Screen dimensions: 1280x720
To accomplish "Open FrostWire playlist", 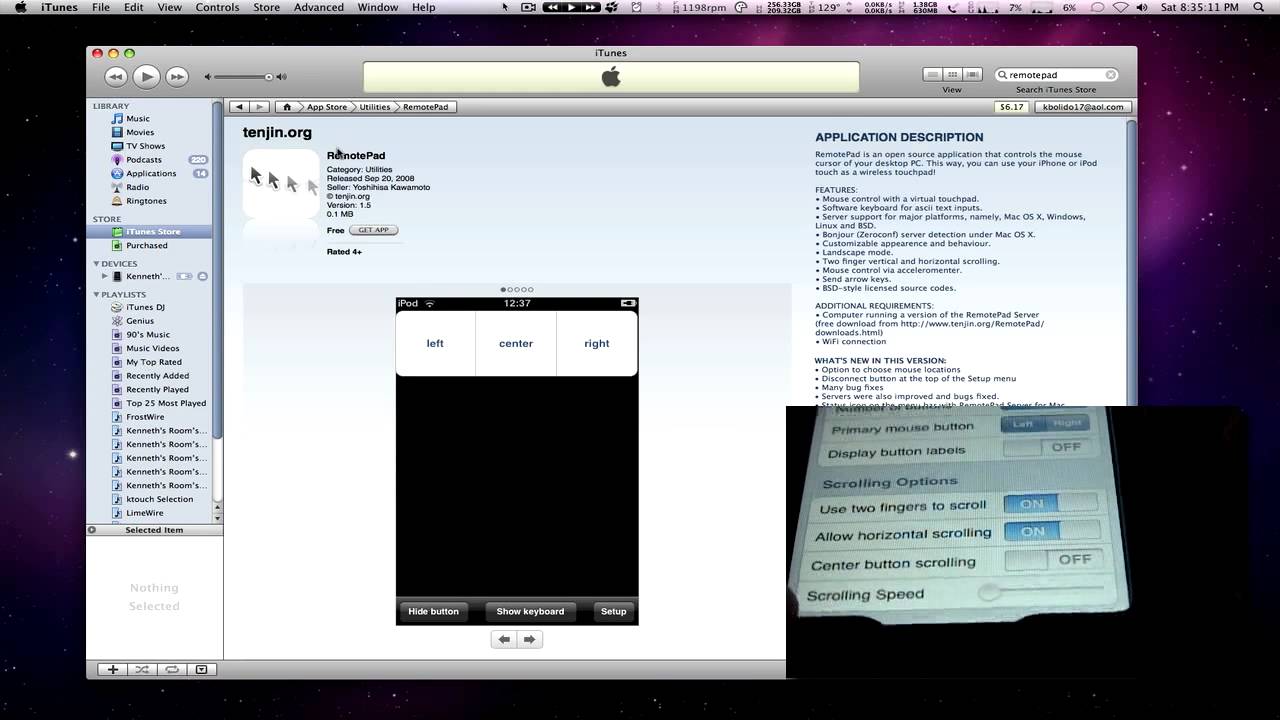I will click(145, 417).
